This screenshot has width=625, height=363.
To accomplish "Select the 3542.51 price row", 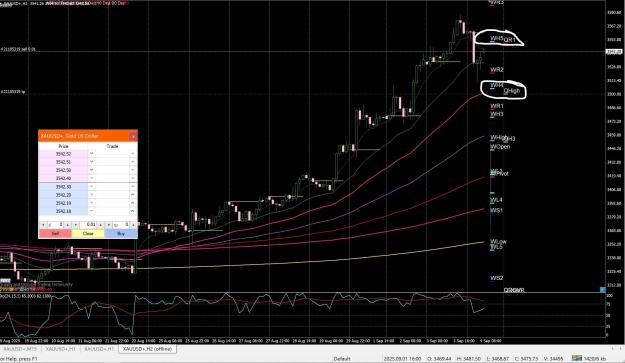I will coord(63,162).
